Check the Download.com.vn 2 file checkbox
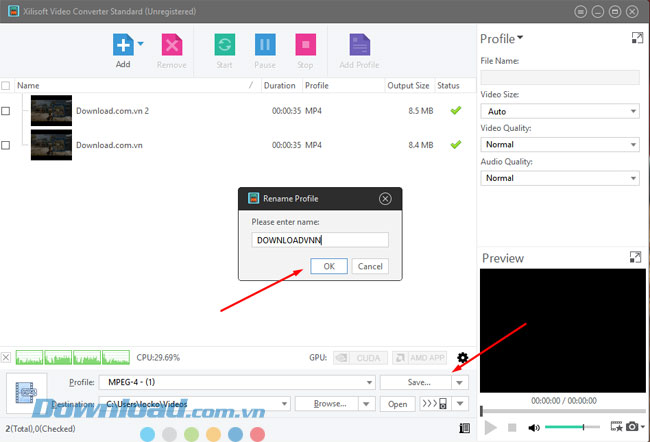The image size is (650, 442). [x=5, y=111]
